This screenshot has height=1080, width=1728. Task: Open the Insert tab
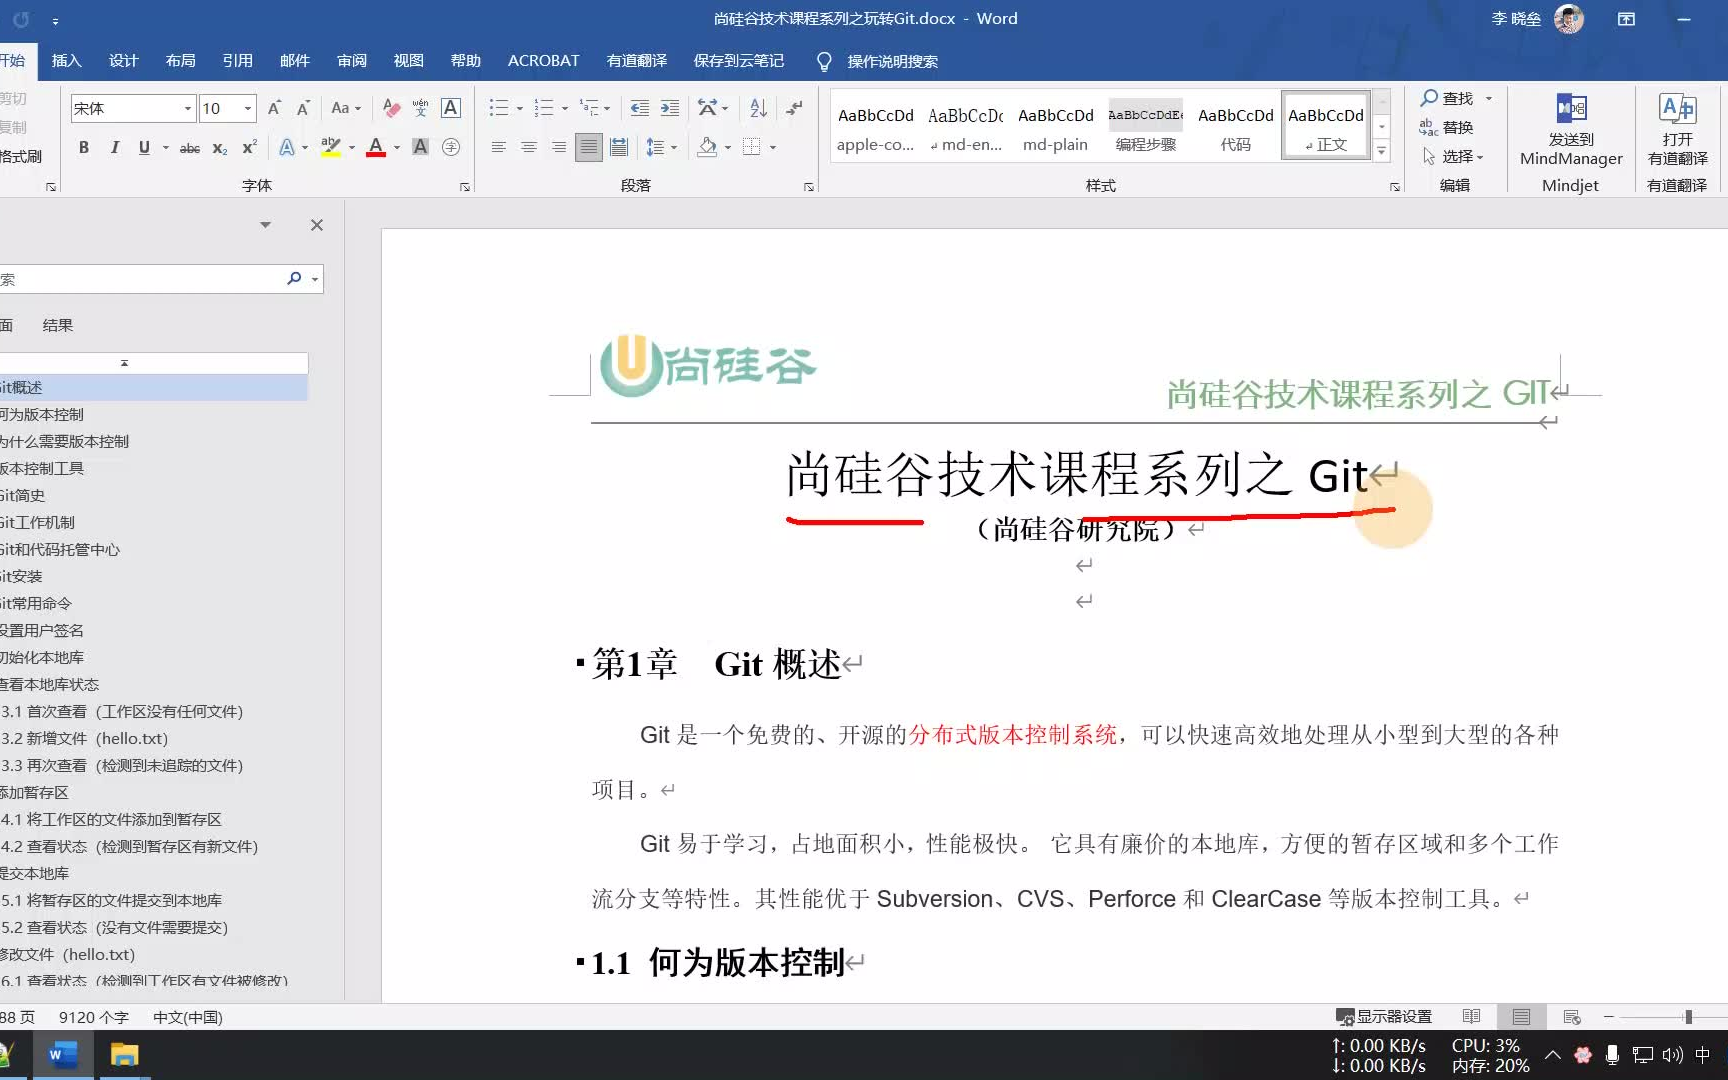pyautogui.click(x=66, y=61)
